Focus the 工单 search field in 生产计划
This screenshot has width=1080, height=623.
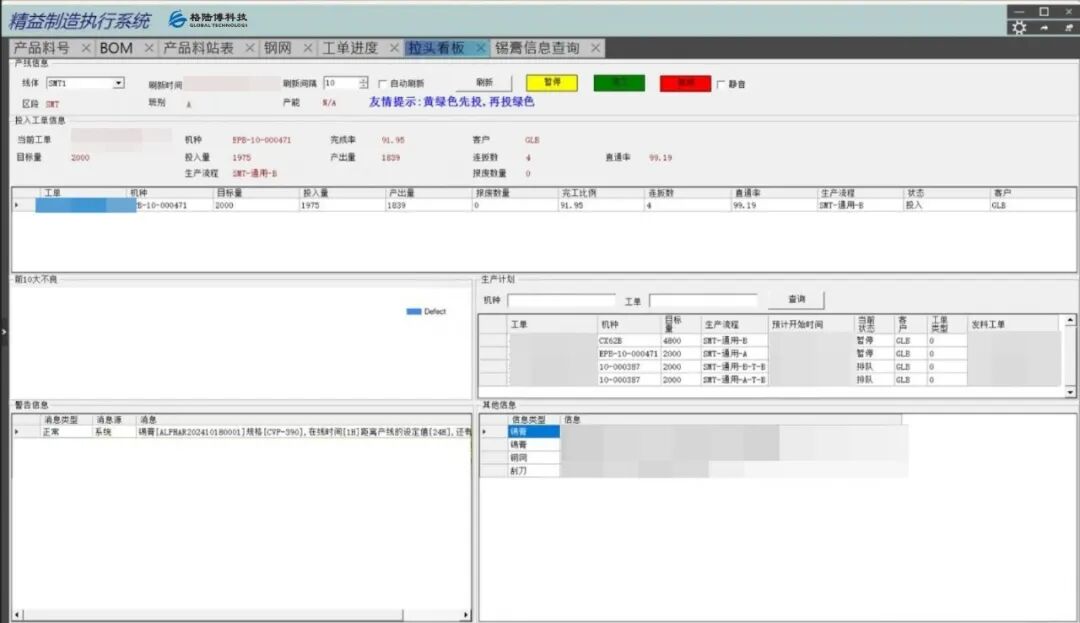tap(703, 301)
